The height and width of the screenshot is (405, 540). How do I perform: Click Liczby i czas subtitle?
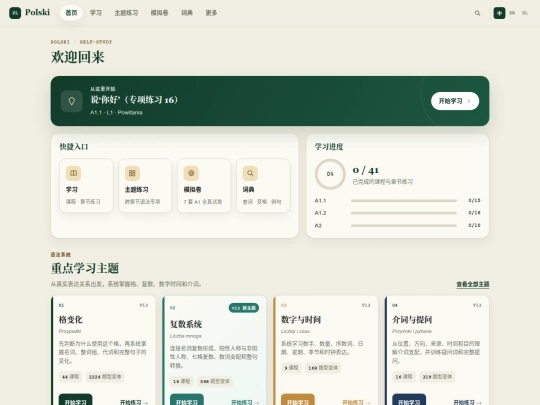(x=295, y=331)
